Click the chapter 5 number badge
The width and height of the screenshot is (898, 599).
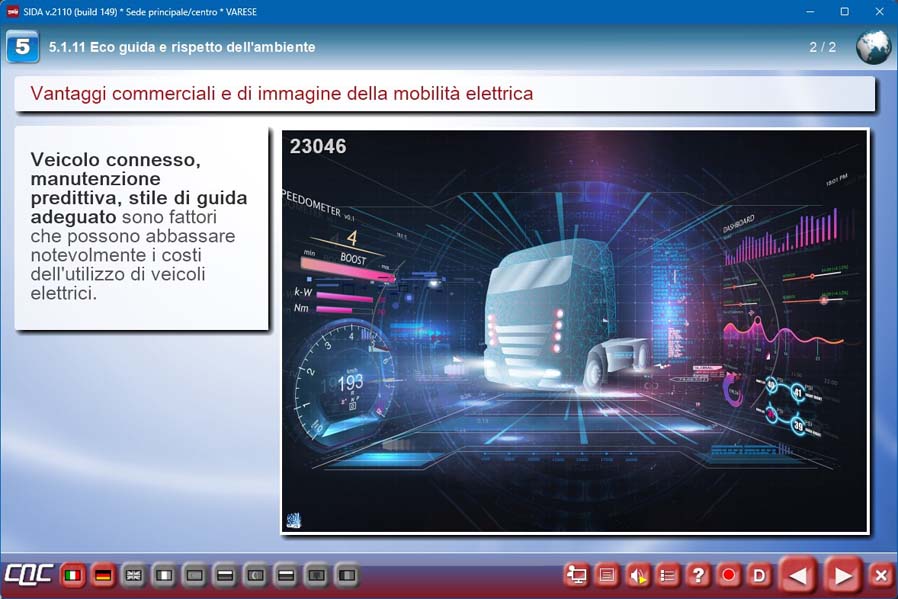point(22,47)
